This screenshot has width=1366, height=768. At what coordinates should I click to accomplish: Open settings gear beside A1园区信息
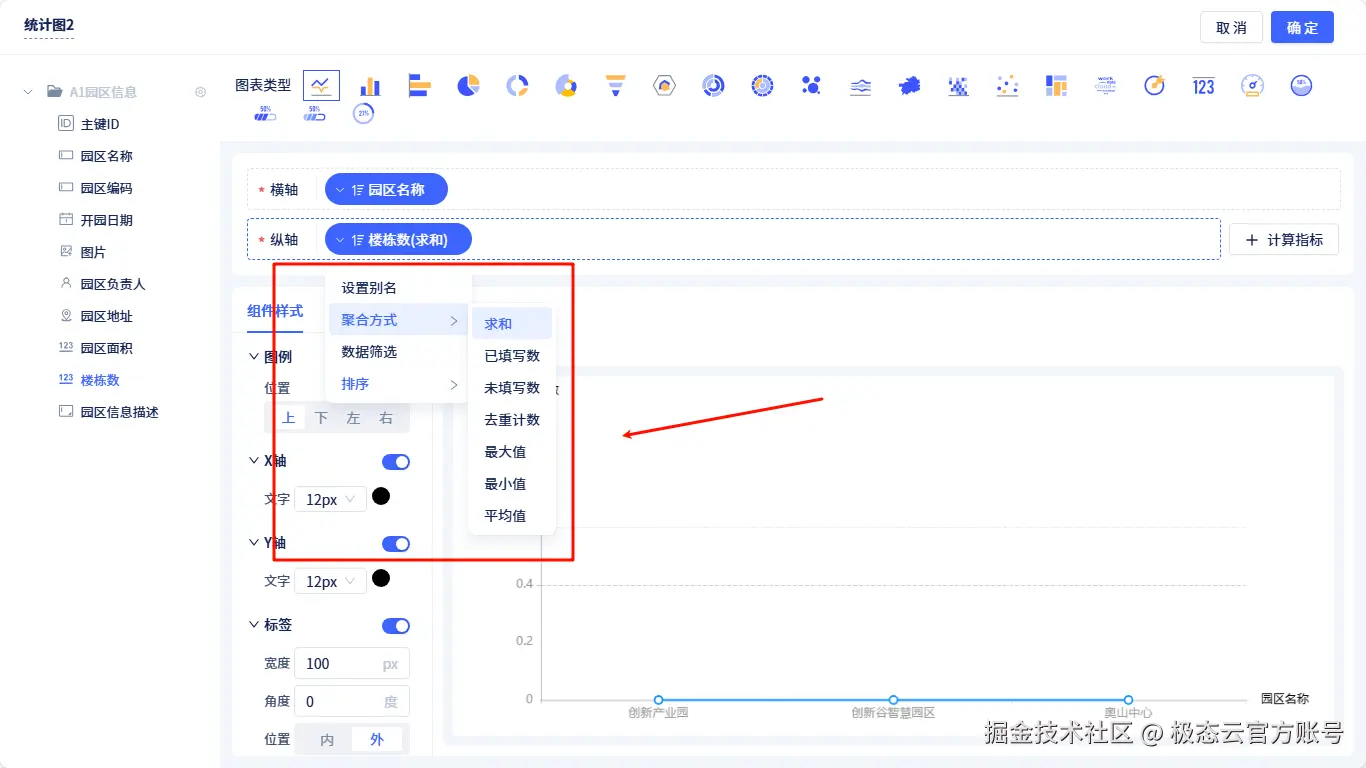tap(200, 92)
